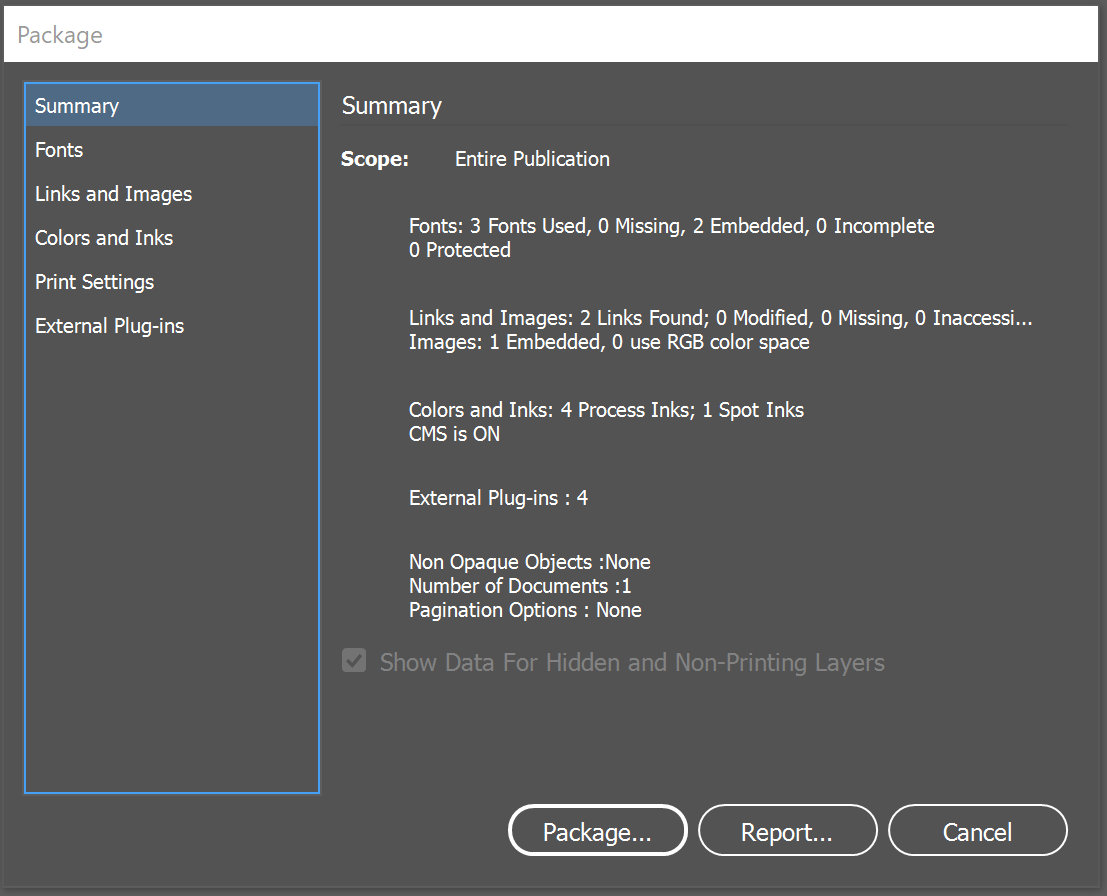Click the Package dialog title
The image size is (1107, 896).
coord(59,34)
